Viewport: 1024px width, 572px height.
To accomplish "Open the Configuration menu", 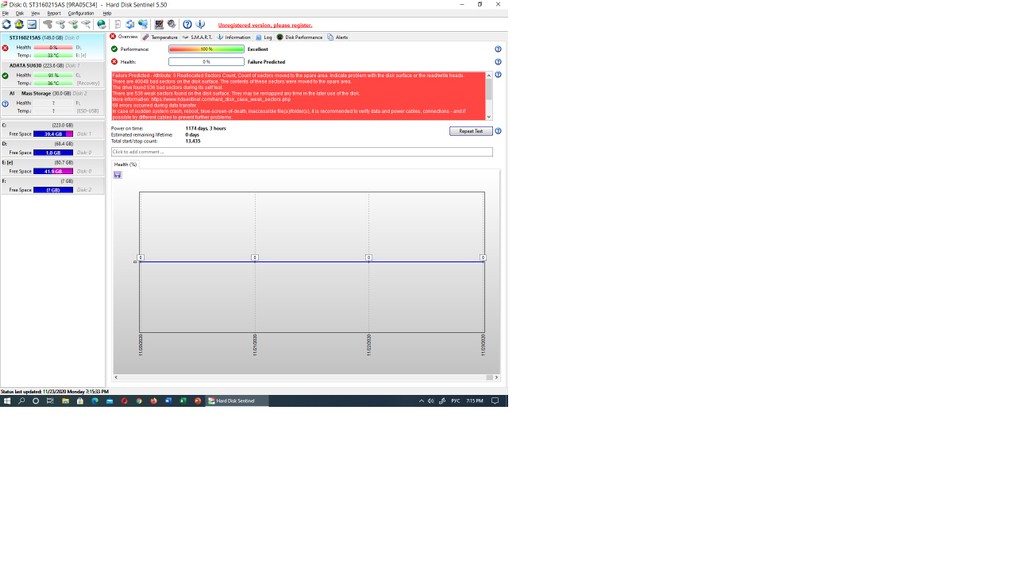I will tap(81, 13).
